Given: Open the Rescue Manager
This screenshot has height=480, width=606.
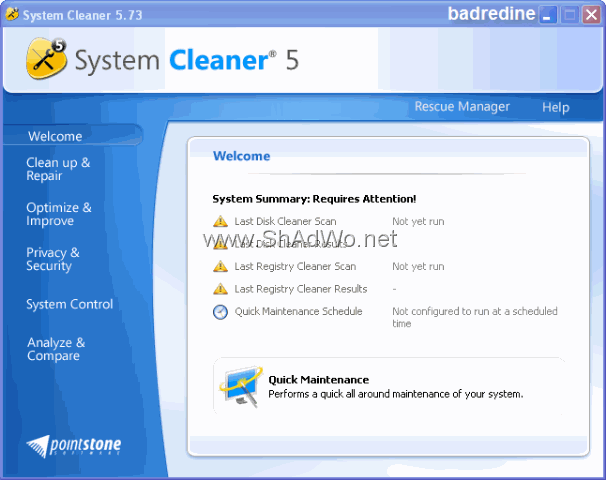Looking at the screenshot, I should 462,106.
